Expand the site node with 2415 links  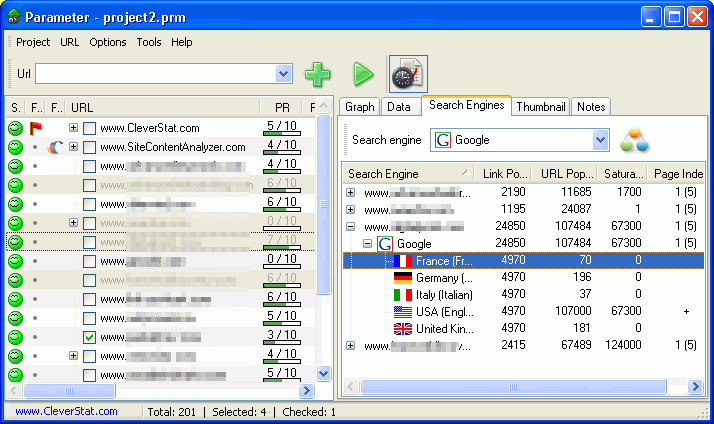pyautogui.click(x=350, y=346)
